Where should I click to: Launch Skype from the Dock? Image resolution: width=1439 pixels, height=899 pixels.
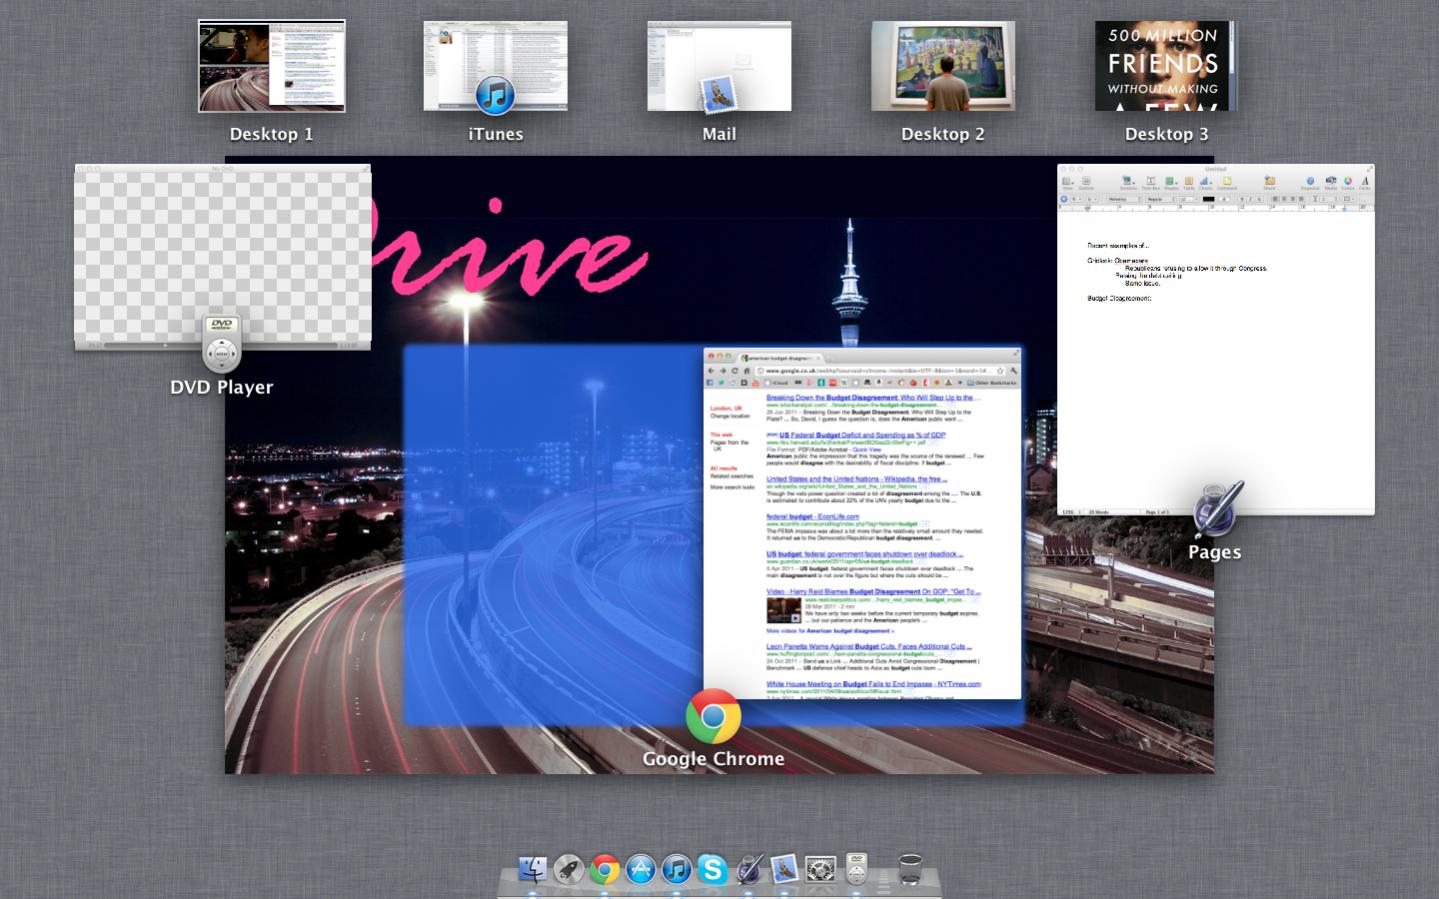[x=712, y=869]
